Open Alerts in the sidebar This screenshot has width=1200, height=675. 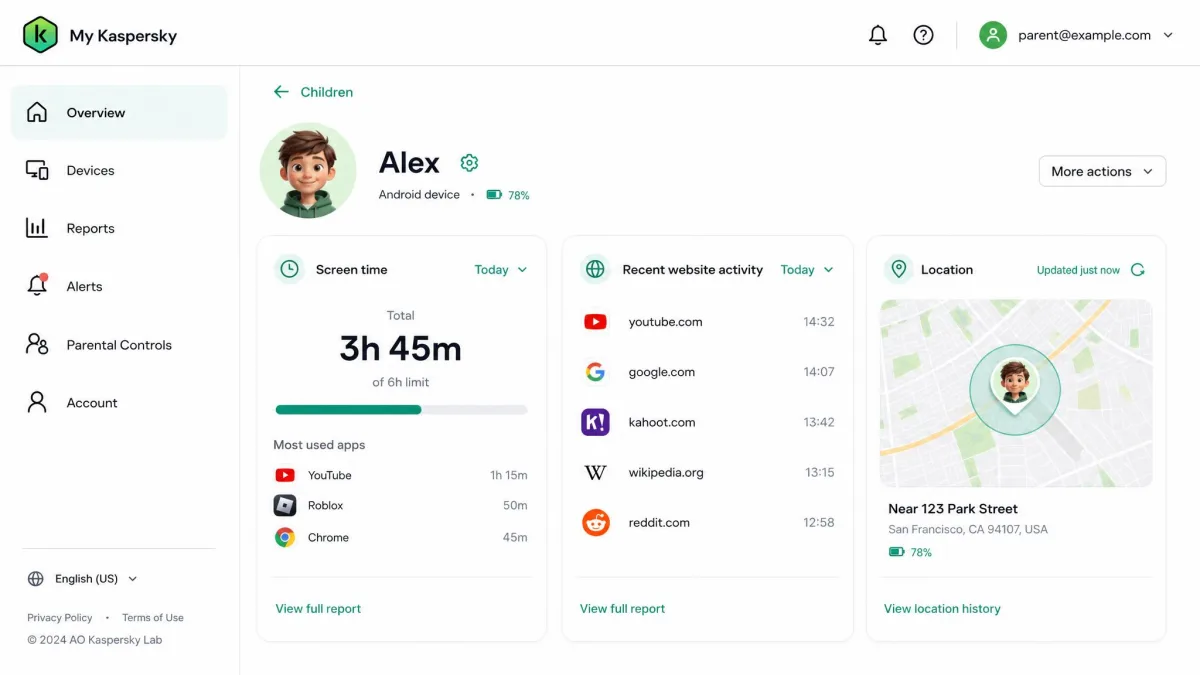coord(119,287)
